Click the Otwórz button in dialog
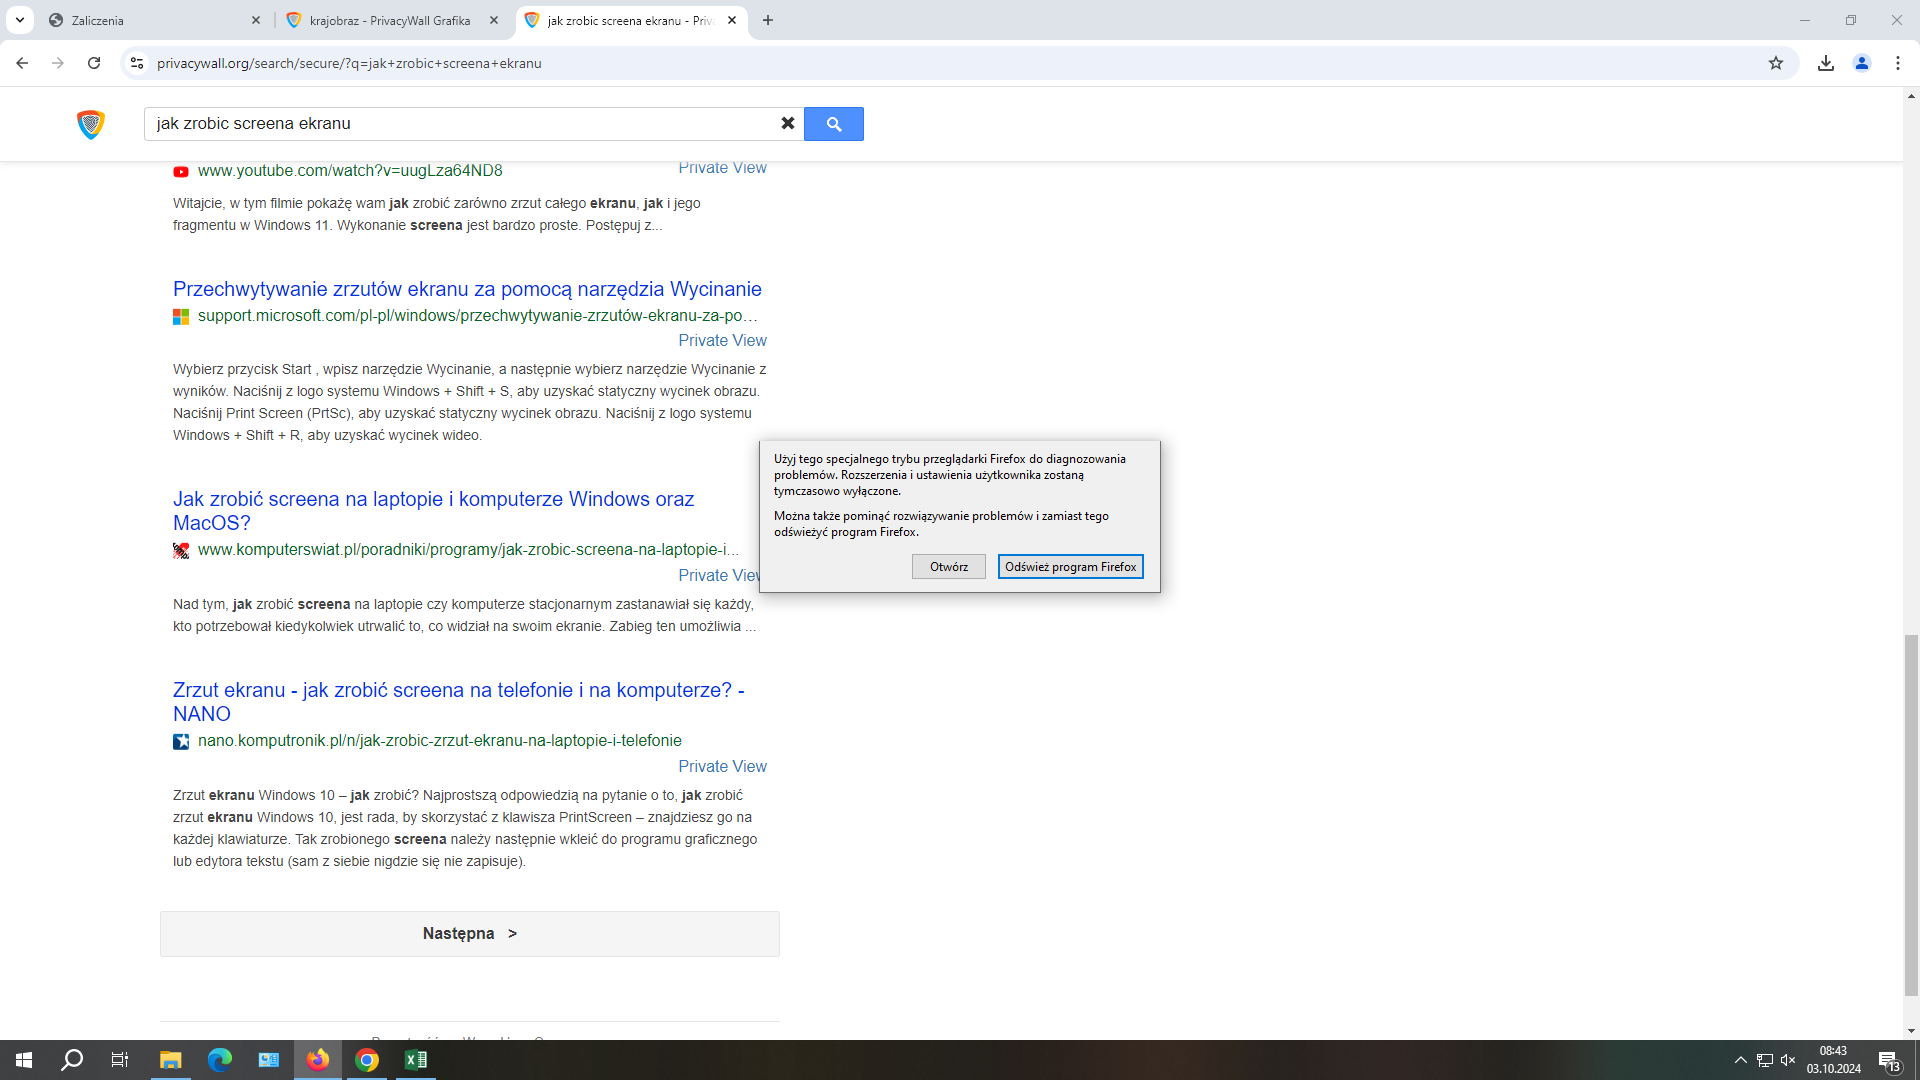The width and height of the screenshot is (1920, 1080). pyautogui.click(x=948, y=567)
